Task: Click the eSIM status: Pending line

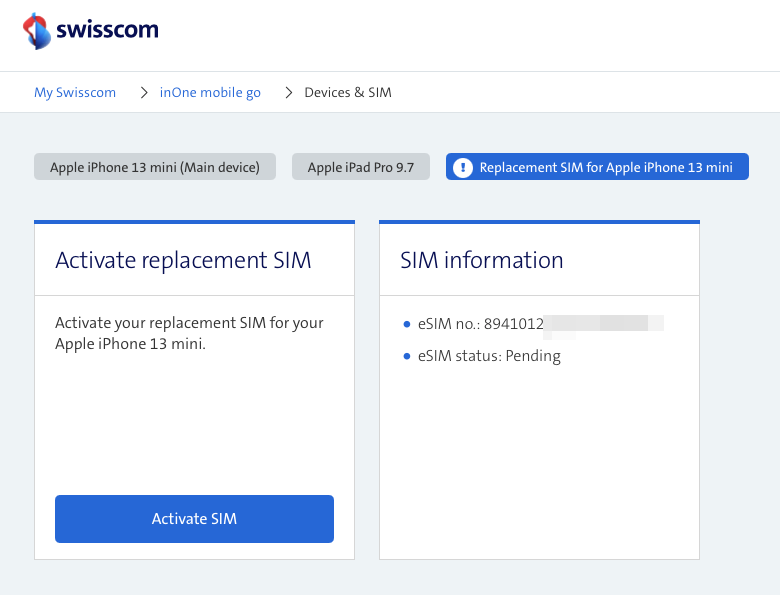Action: pyautogui.click(x=489, y=356)
